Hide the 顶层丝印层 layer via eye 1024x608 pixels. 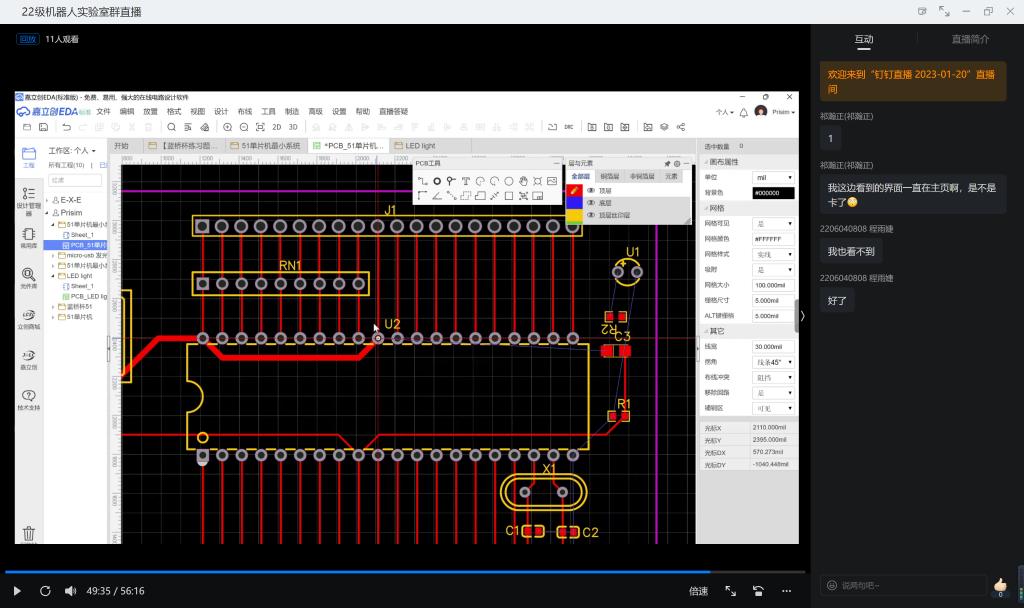coord(591,215)
